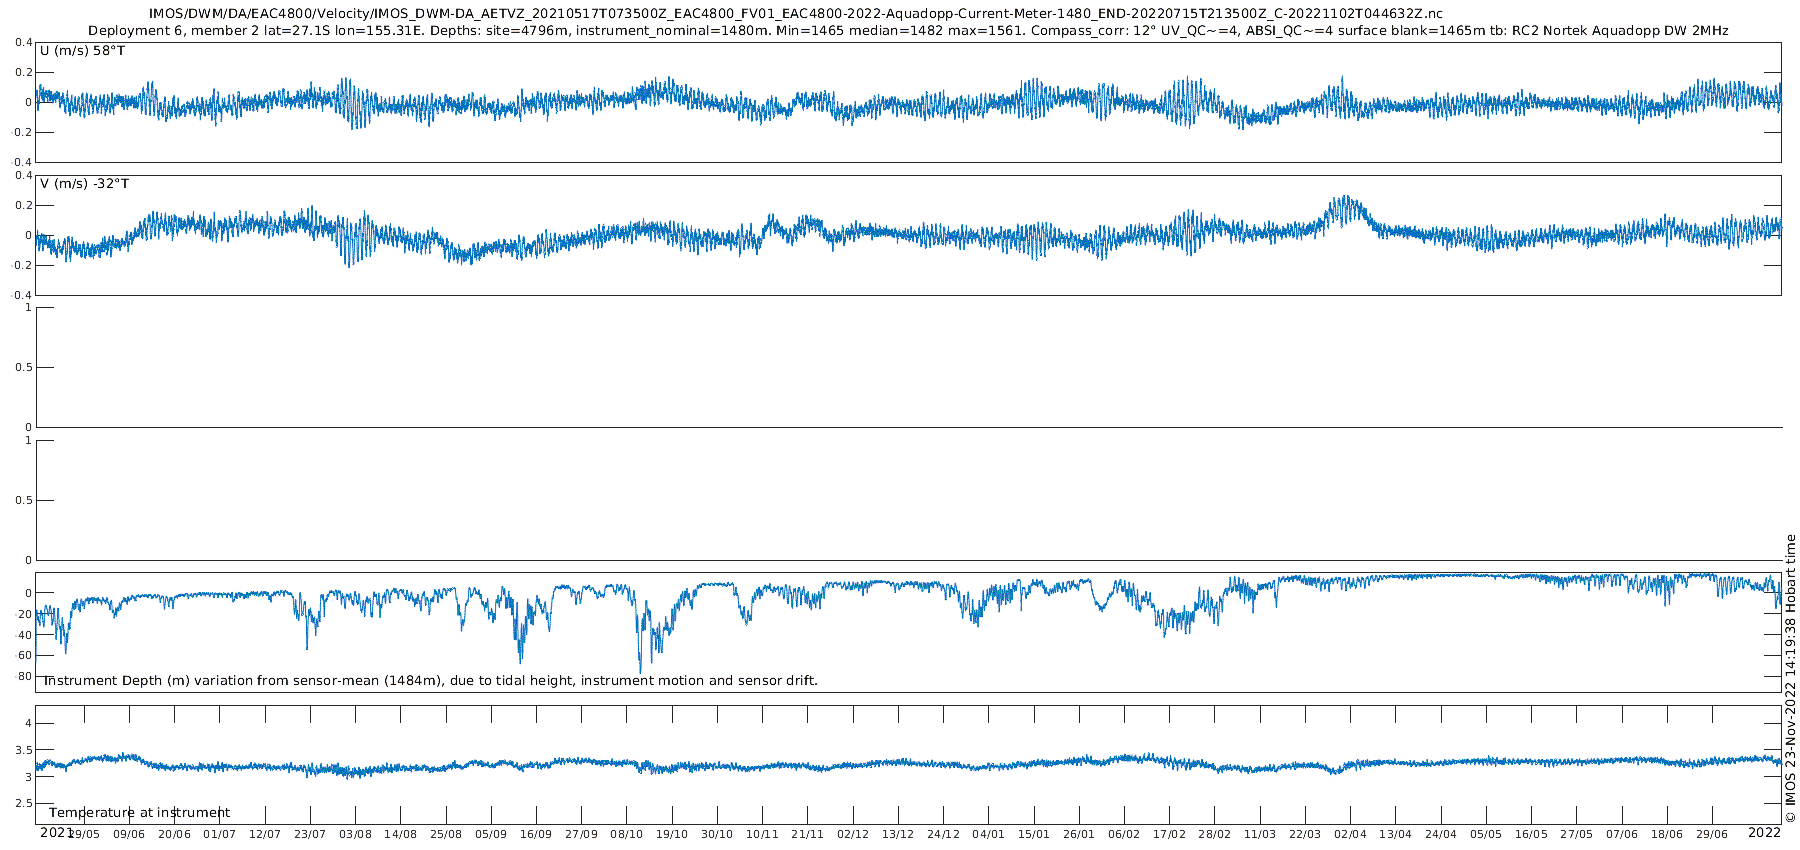Click the '29/06' date tick label
This screenshot has width=1800, height=850.
pos(1712,834)
